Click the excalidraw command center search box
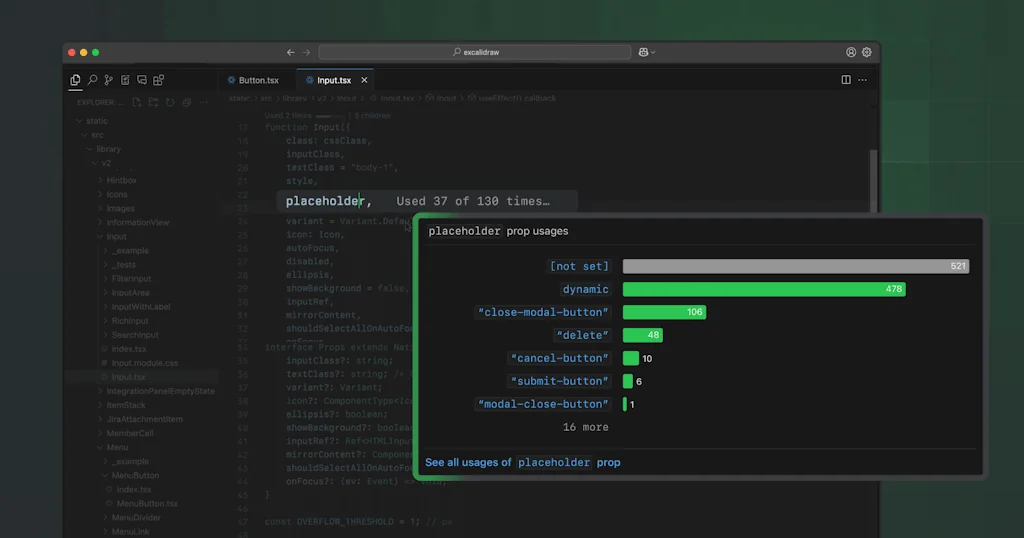1024x538 pixels. (x=474, y=52)
